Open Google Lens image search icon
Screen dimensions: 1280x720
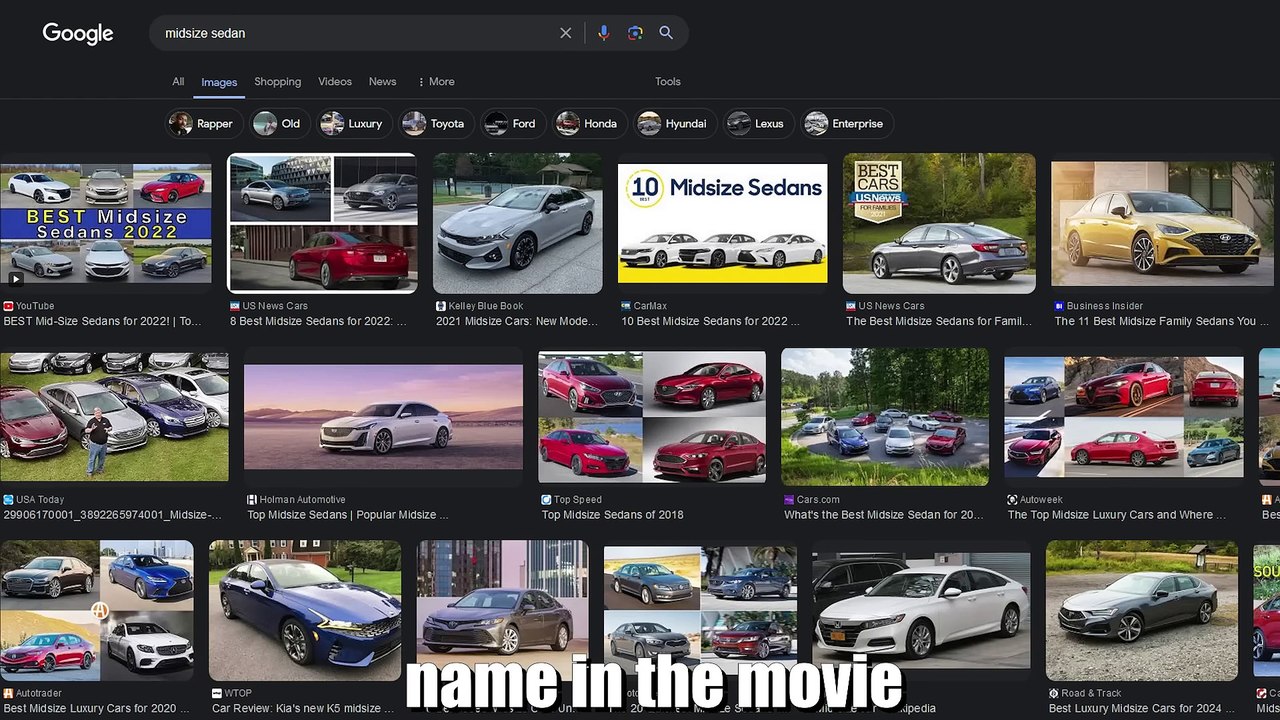[x=635, y=33]
